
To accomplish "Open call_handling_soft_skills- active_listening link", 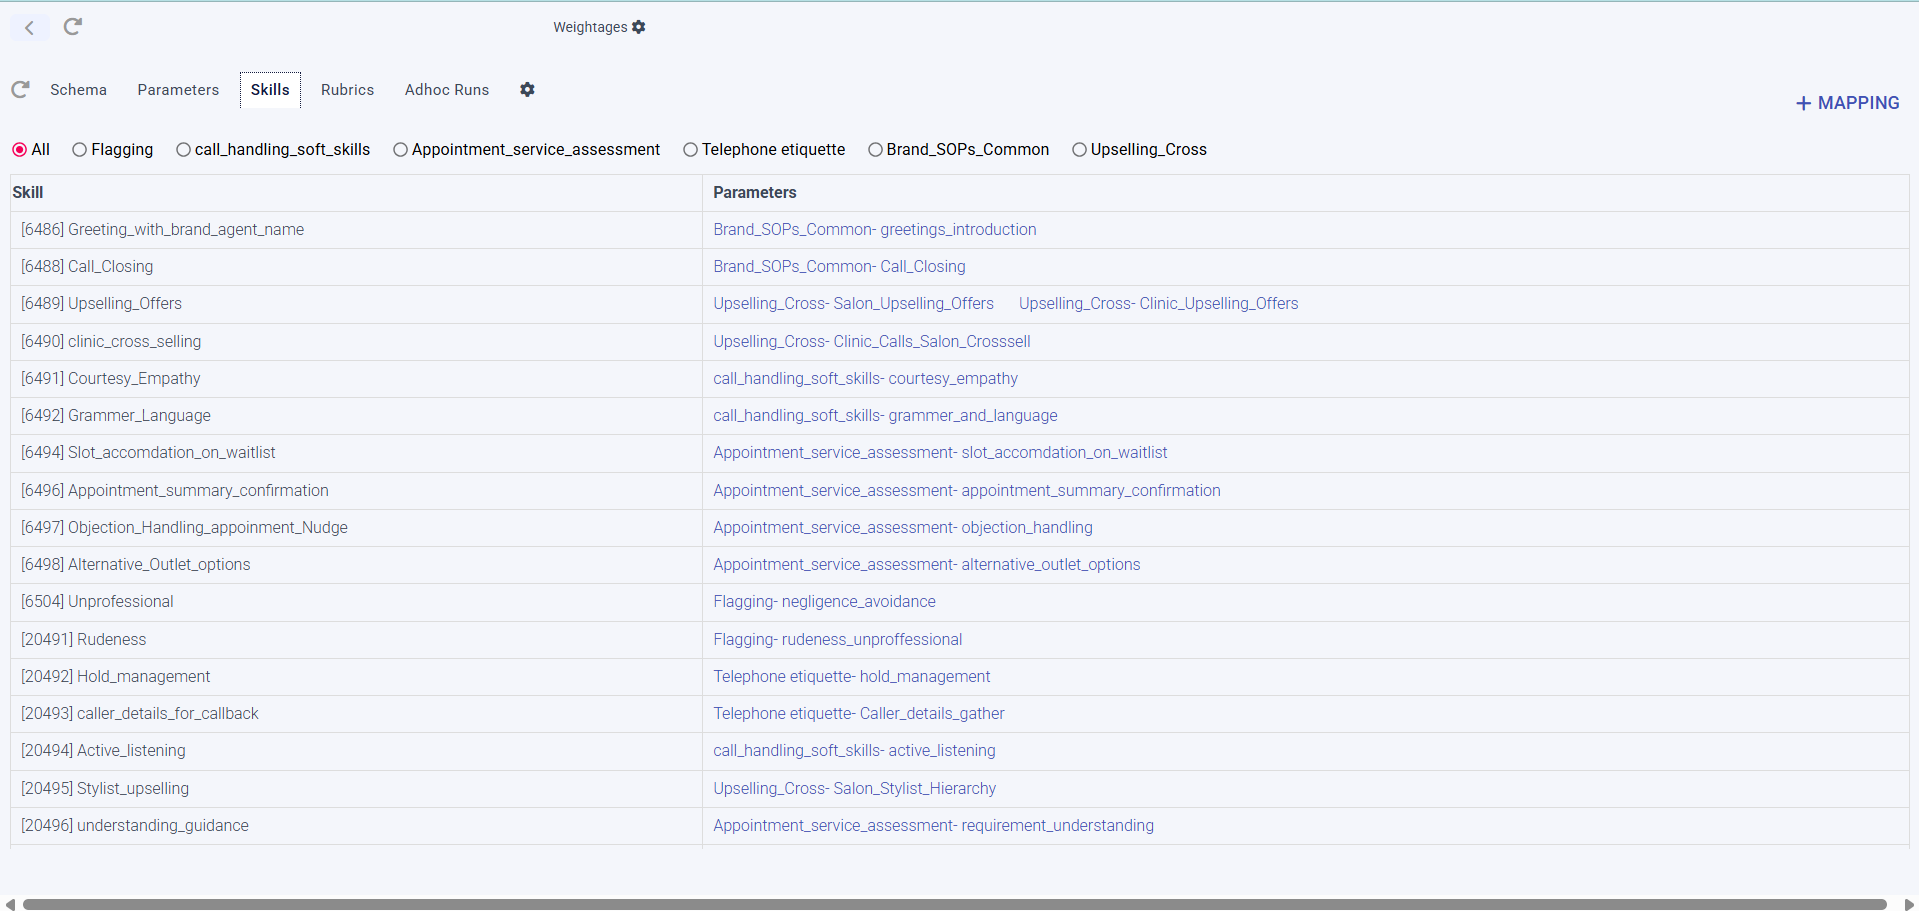I will (x=854, y=751).
